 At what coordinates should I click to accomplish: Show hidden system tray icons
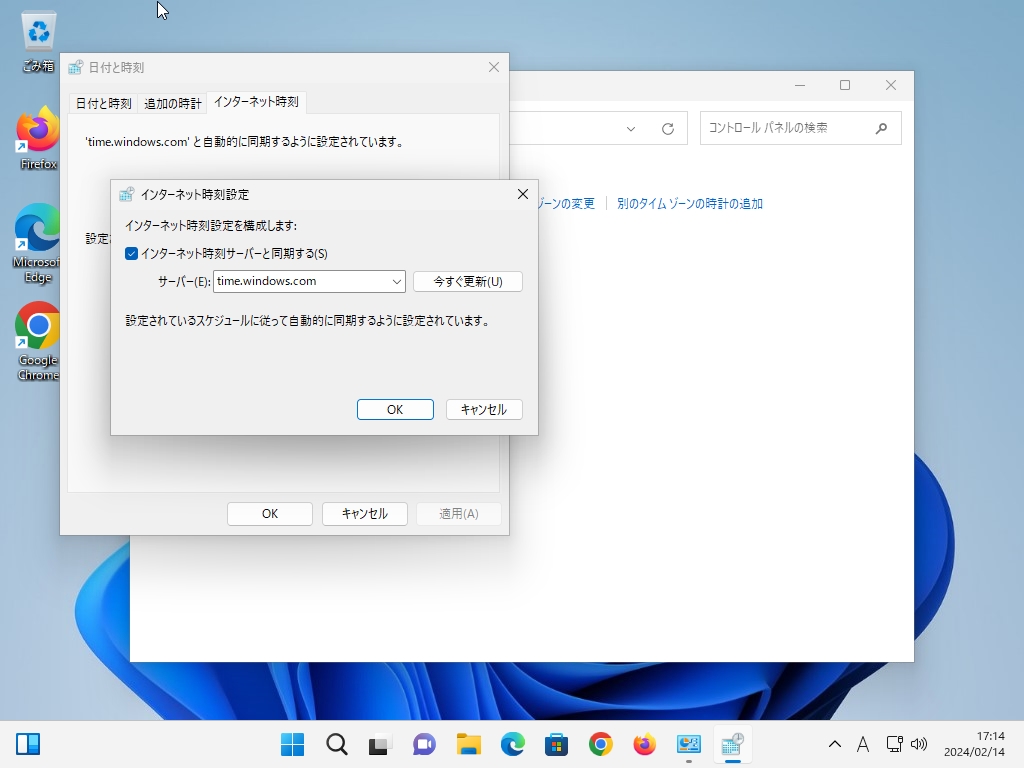pyautogui.click(x=835, y=744)
